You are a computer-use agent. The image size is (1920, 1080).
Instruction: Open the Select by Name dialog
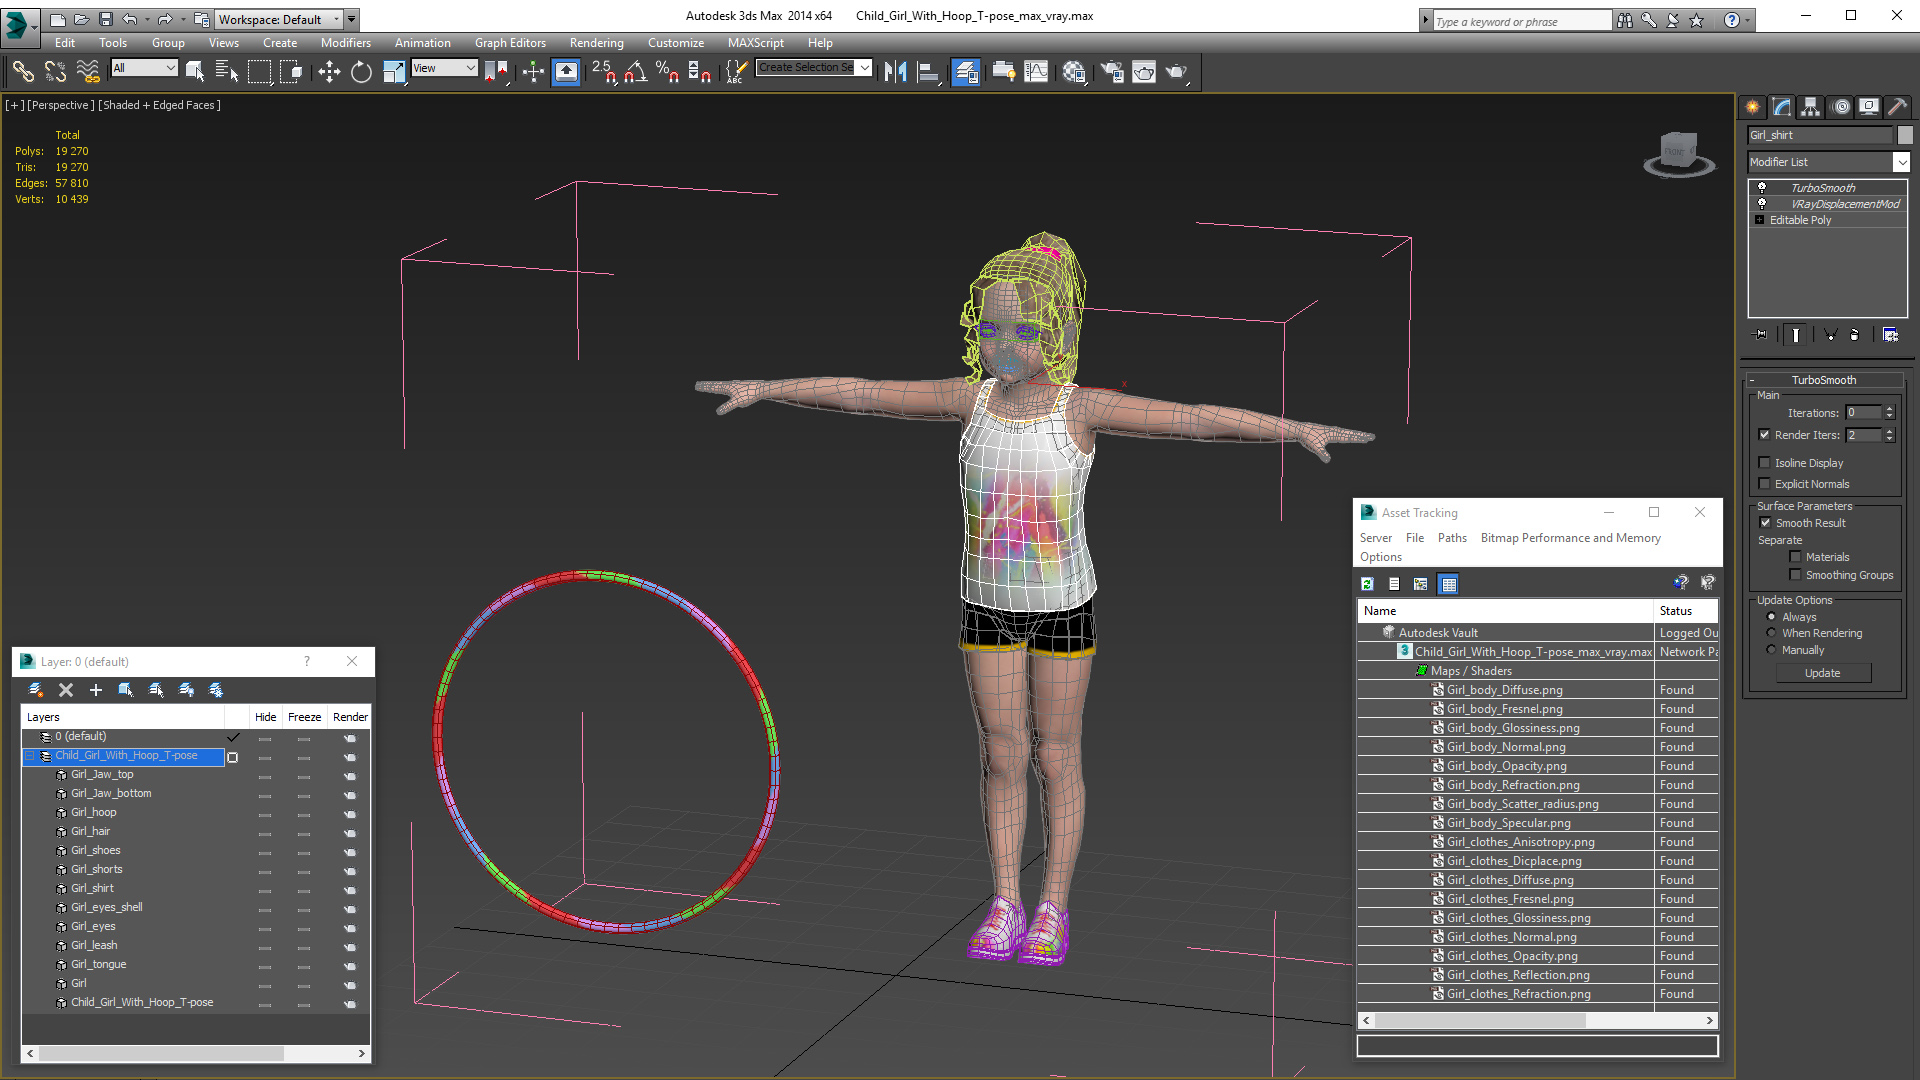click(226, 71)
